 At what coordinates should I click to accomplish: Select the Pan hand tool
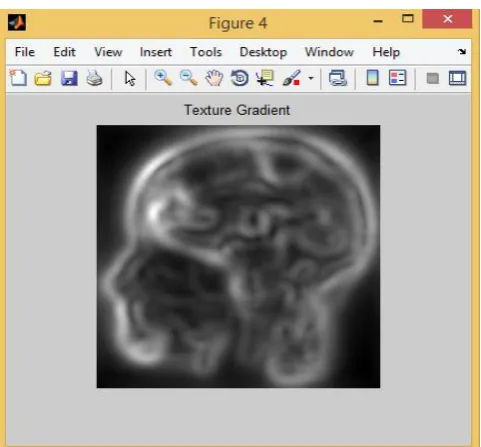[x=214, y=79]
